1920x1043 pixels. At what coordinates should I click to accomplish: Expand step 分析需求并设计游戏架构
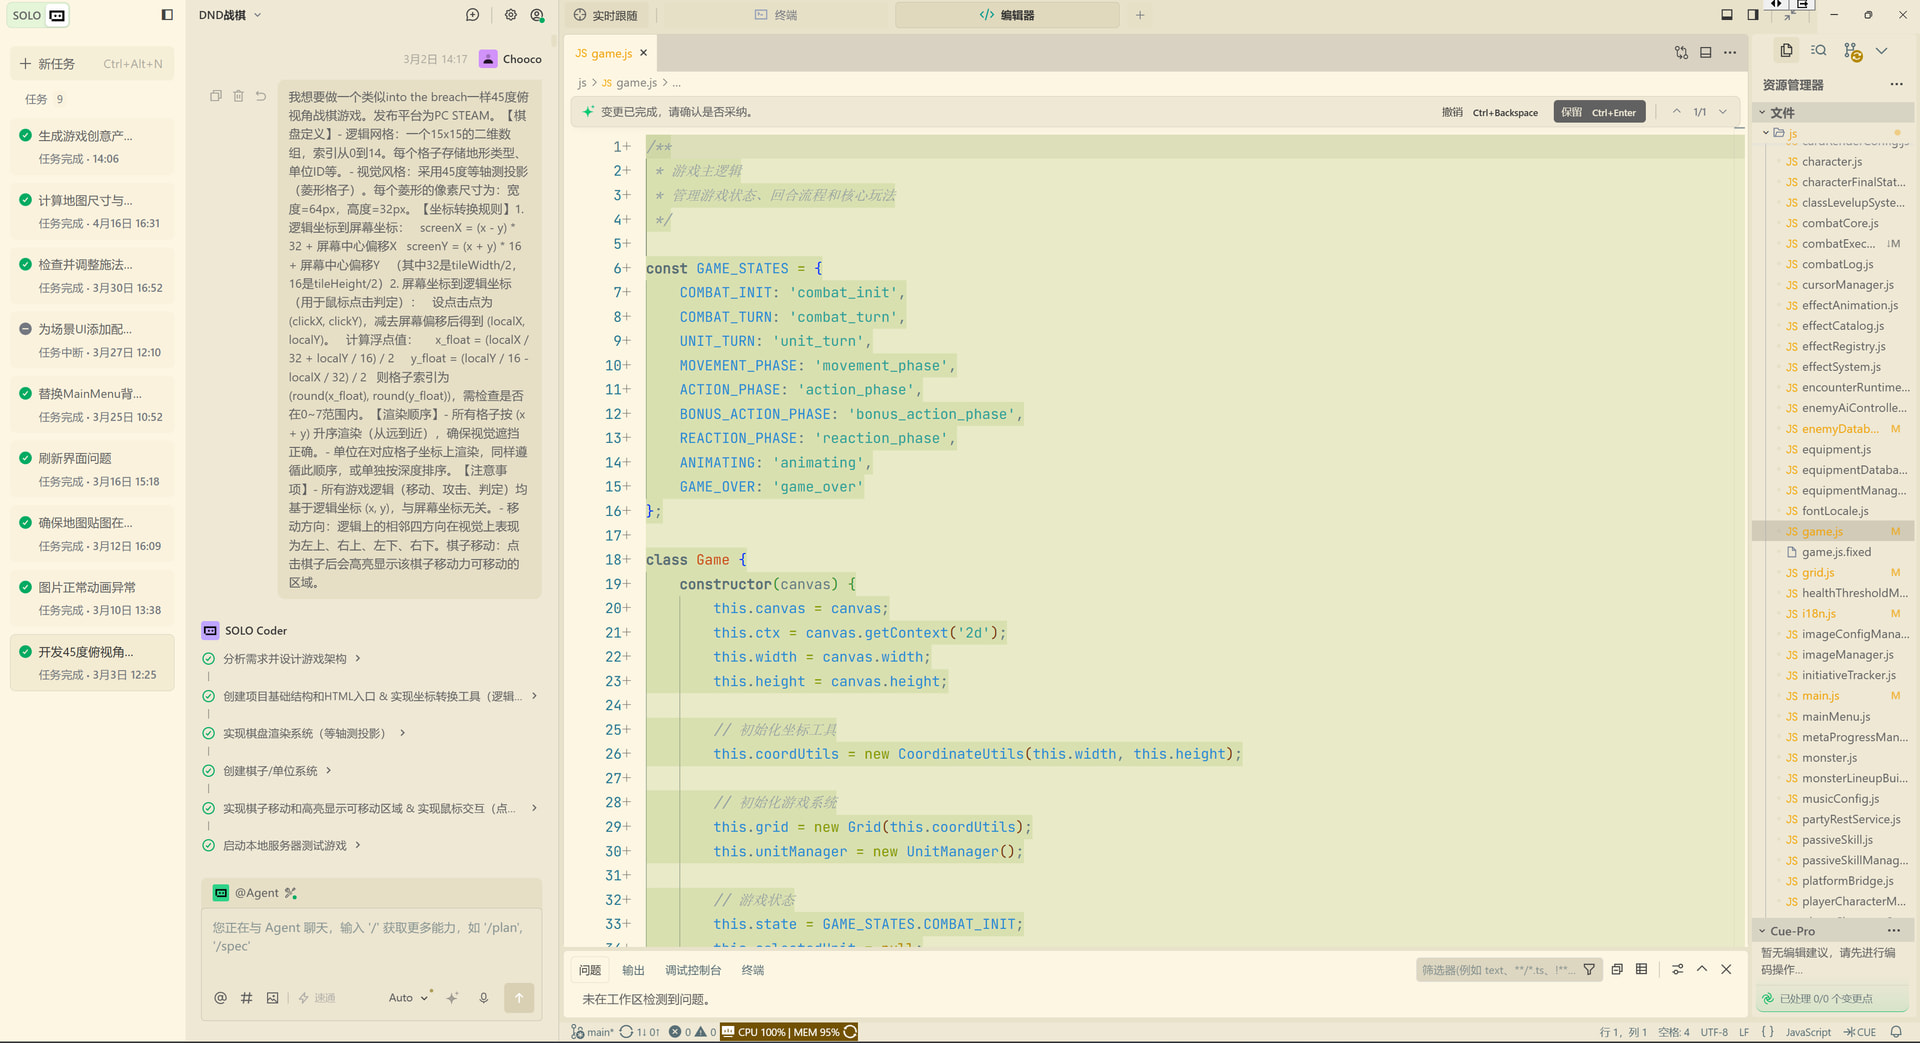click(292, 658)
